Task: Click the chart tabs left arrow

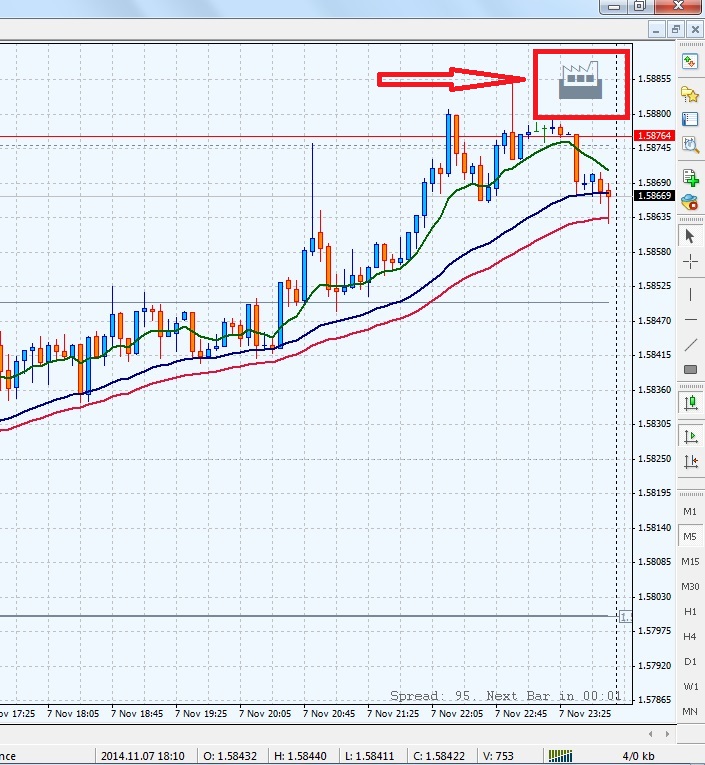Action: [650, 734]
